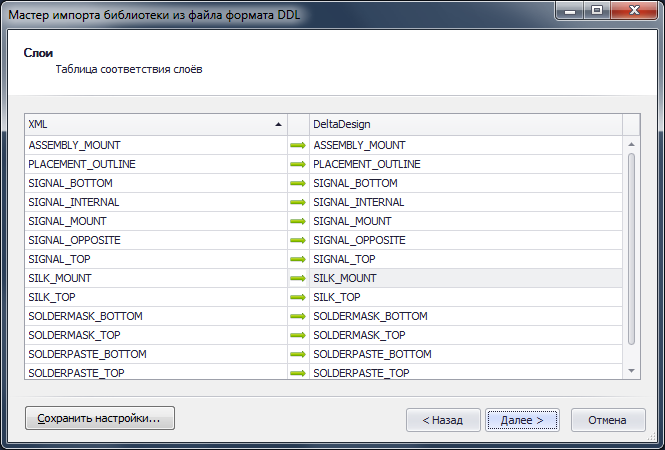The width and height of the screenshot is (665, 450).
Task: Select XML cell SOLDERPASTE_BOTTOM
Action: (156, 354)
